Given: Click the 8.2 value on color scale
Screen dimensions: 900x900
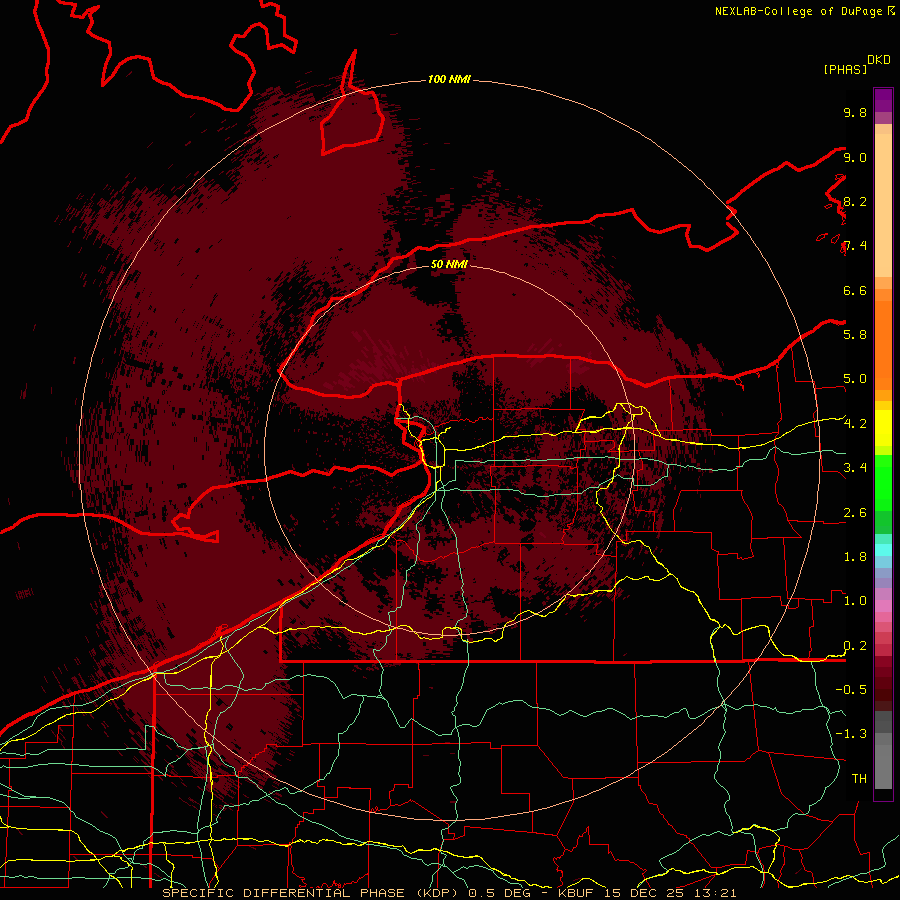Looking at the screenshot, I should (x=855, y=202).
